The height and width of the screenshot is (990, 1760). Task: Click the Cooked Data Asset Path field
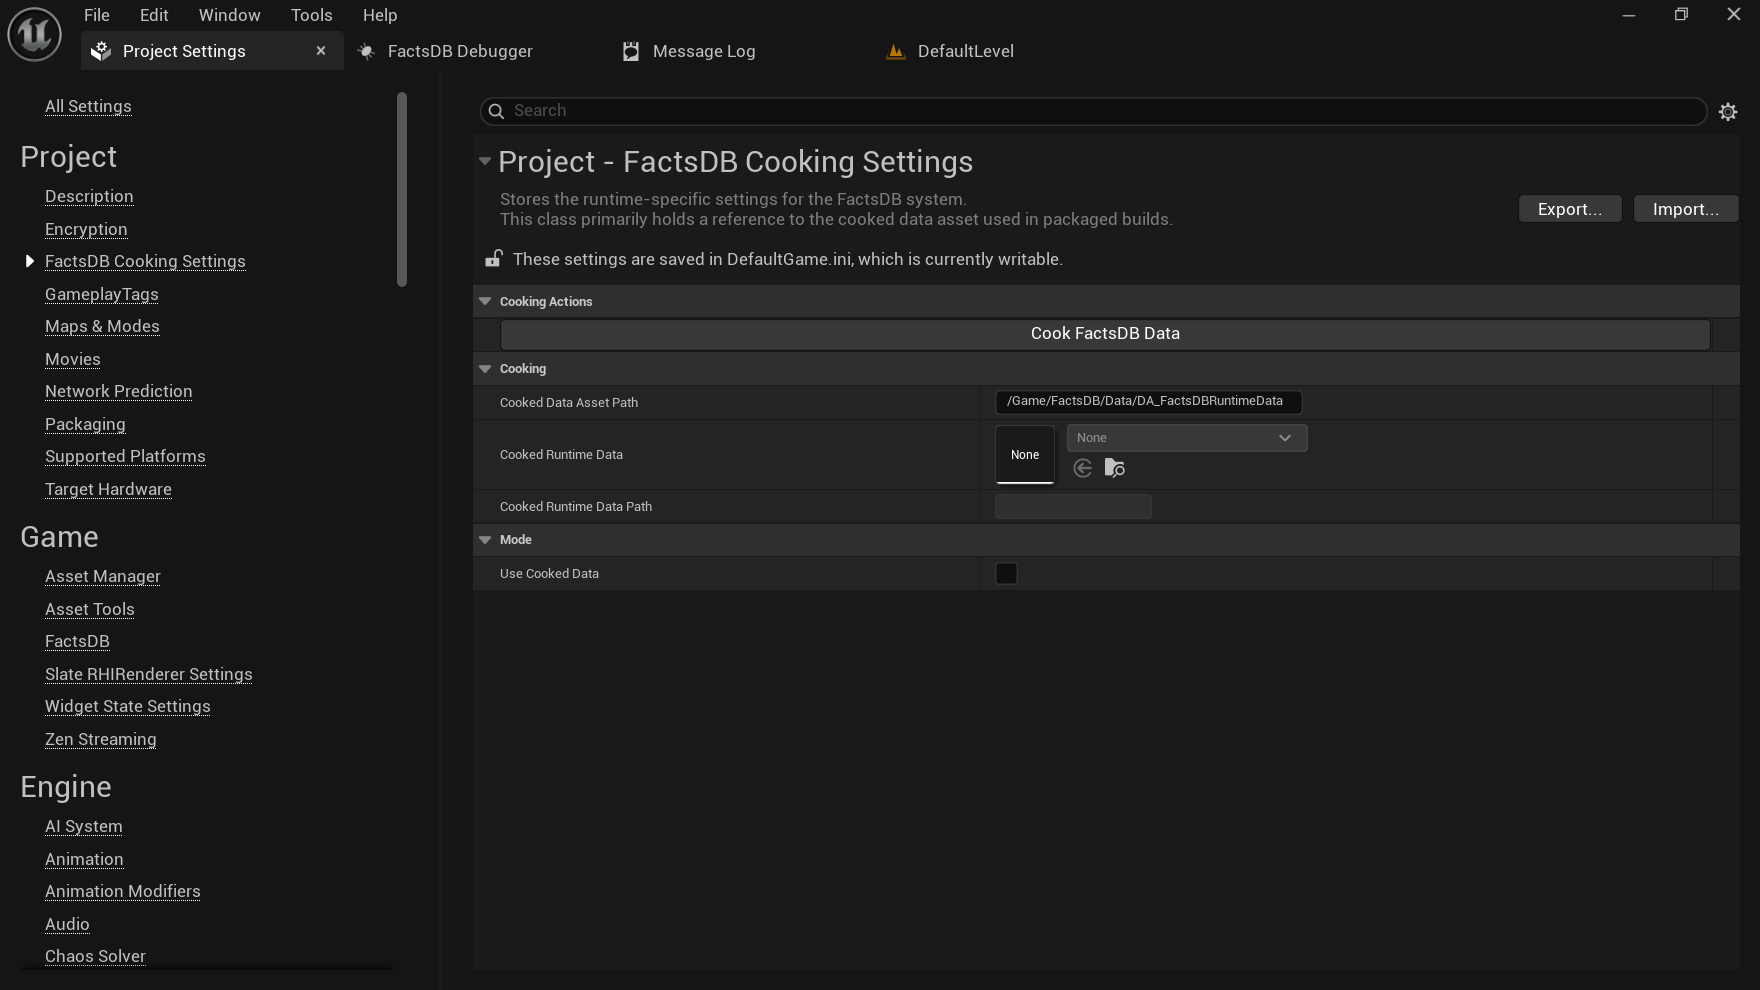click(1148, 402)
